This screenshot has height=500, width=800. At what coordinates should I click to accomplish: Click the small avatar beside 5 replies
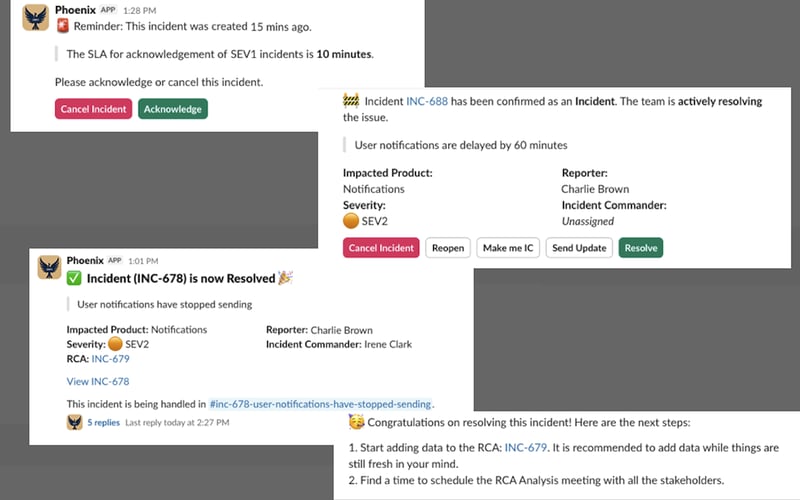coord(74,423)
